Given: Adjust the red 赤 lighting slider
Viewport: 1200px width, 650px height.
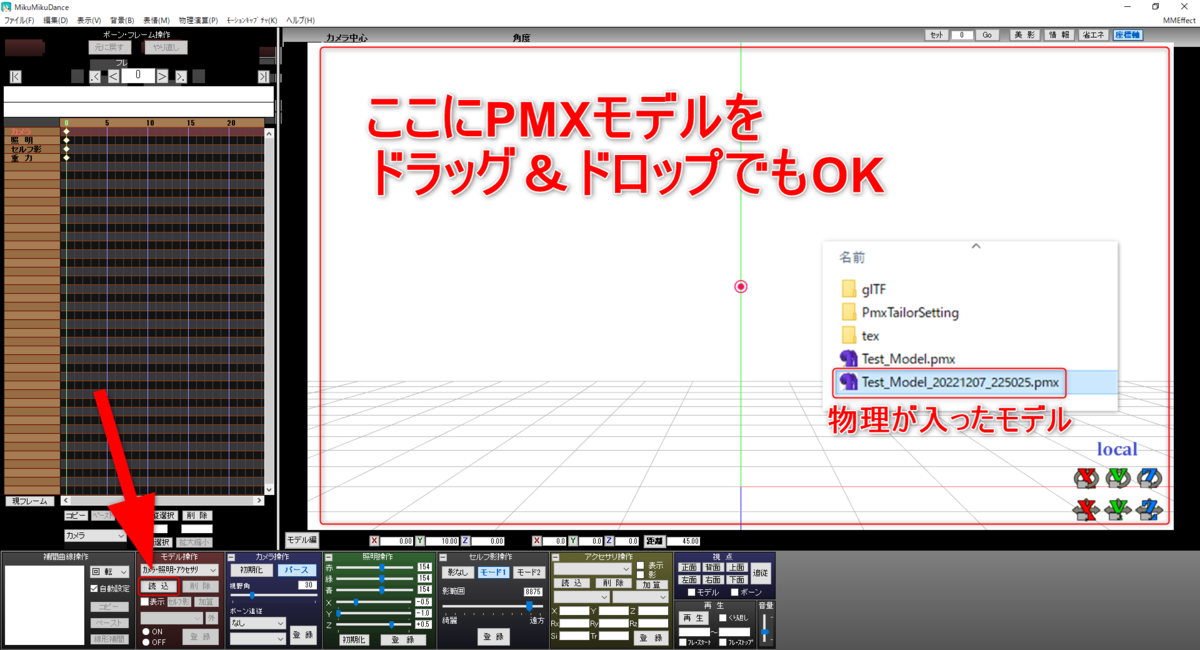Looking at the screenshot, I should (x=373, y=567).
